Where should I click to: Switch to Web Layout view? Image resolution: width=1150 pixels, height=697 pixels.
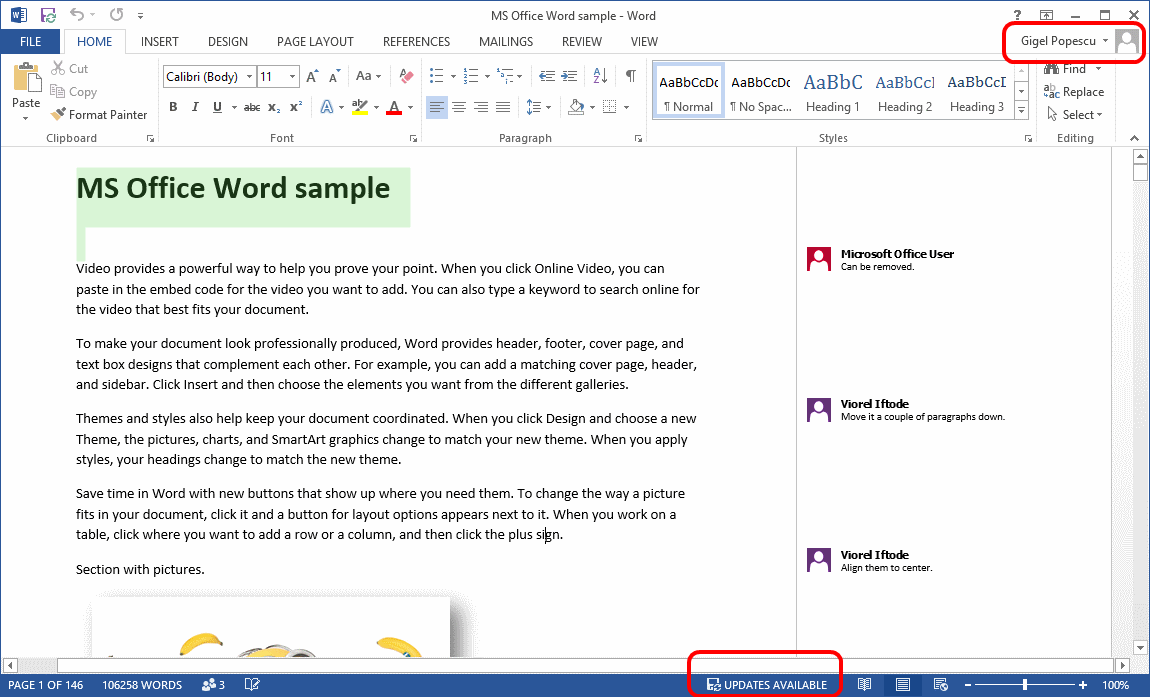[x=940, y=685]
